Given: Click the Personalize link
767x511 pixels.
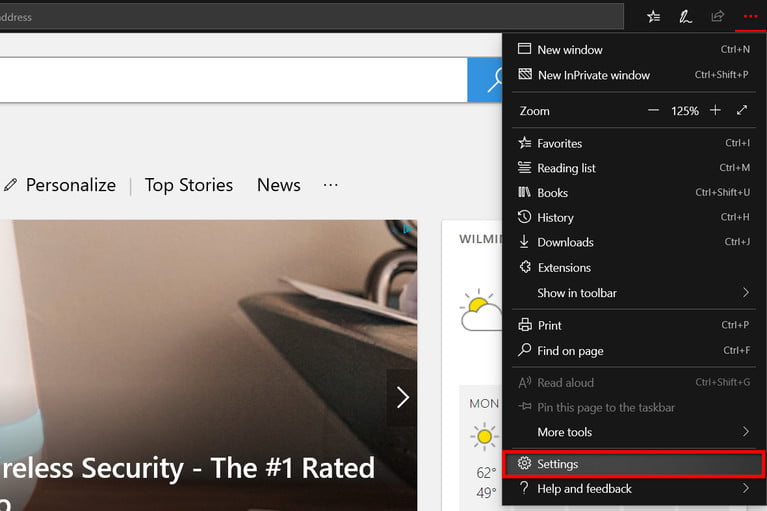Looking at the screenshot, I should click(x=71, y=185).
